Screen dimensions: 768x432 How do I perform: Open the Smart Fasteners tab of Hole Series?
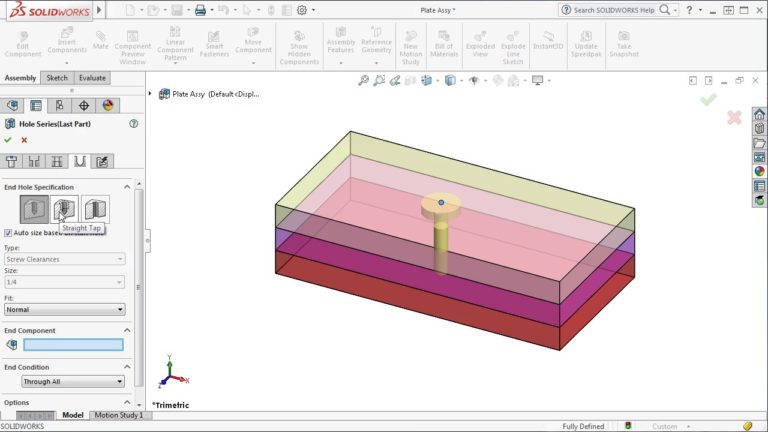(x=102, y=162)
